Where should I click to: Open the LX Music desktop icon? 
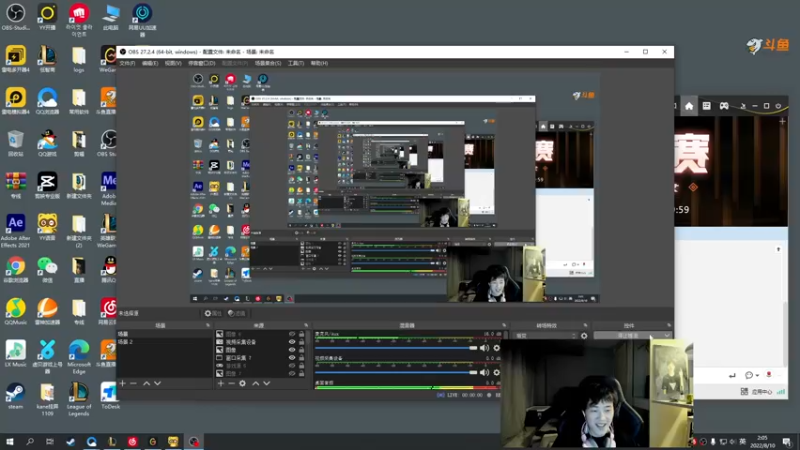pyautogui.click(x=15, y=353)
